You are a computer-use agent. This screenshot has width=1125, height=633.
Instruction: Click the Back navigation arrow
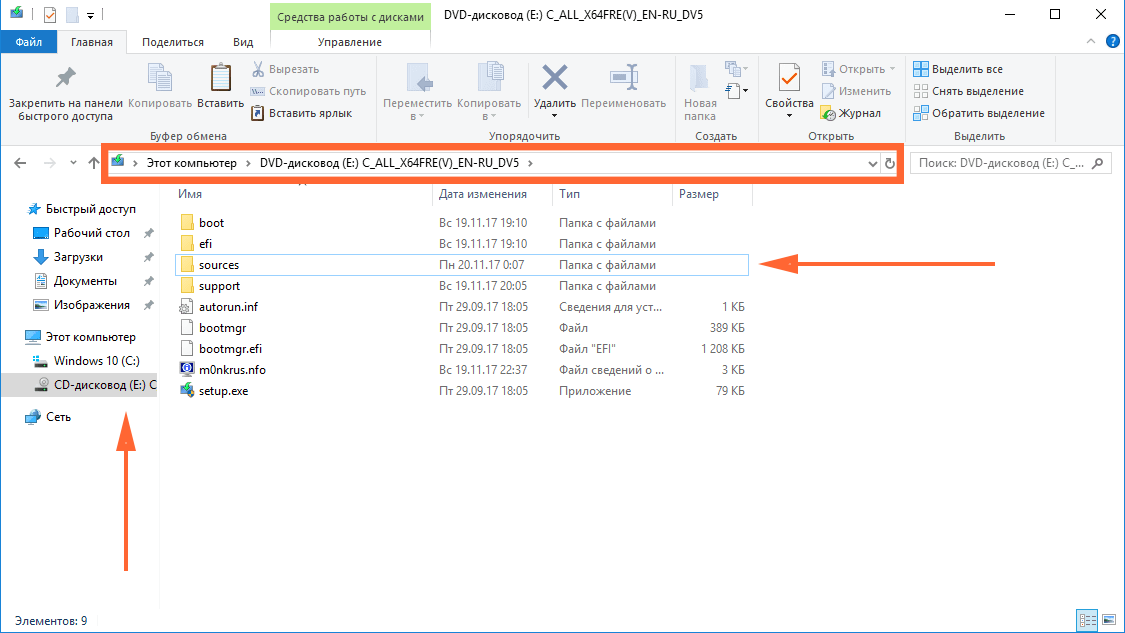click(x=20, y=163)
